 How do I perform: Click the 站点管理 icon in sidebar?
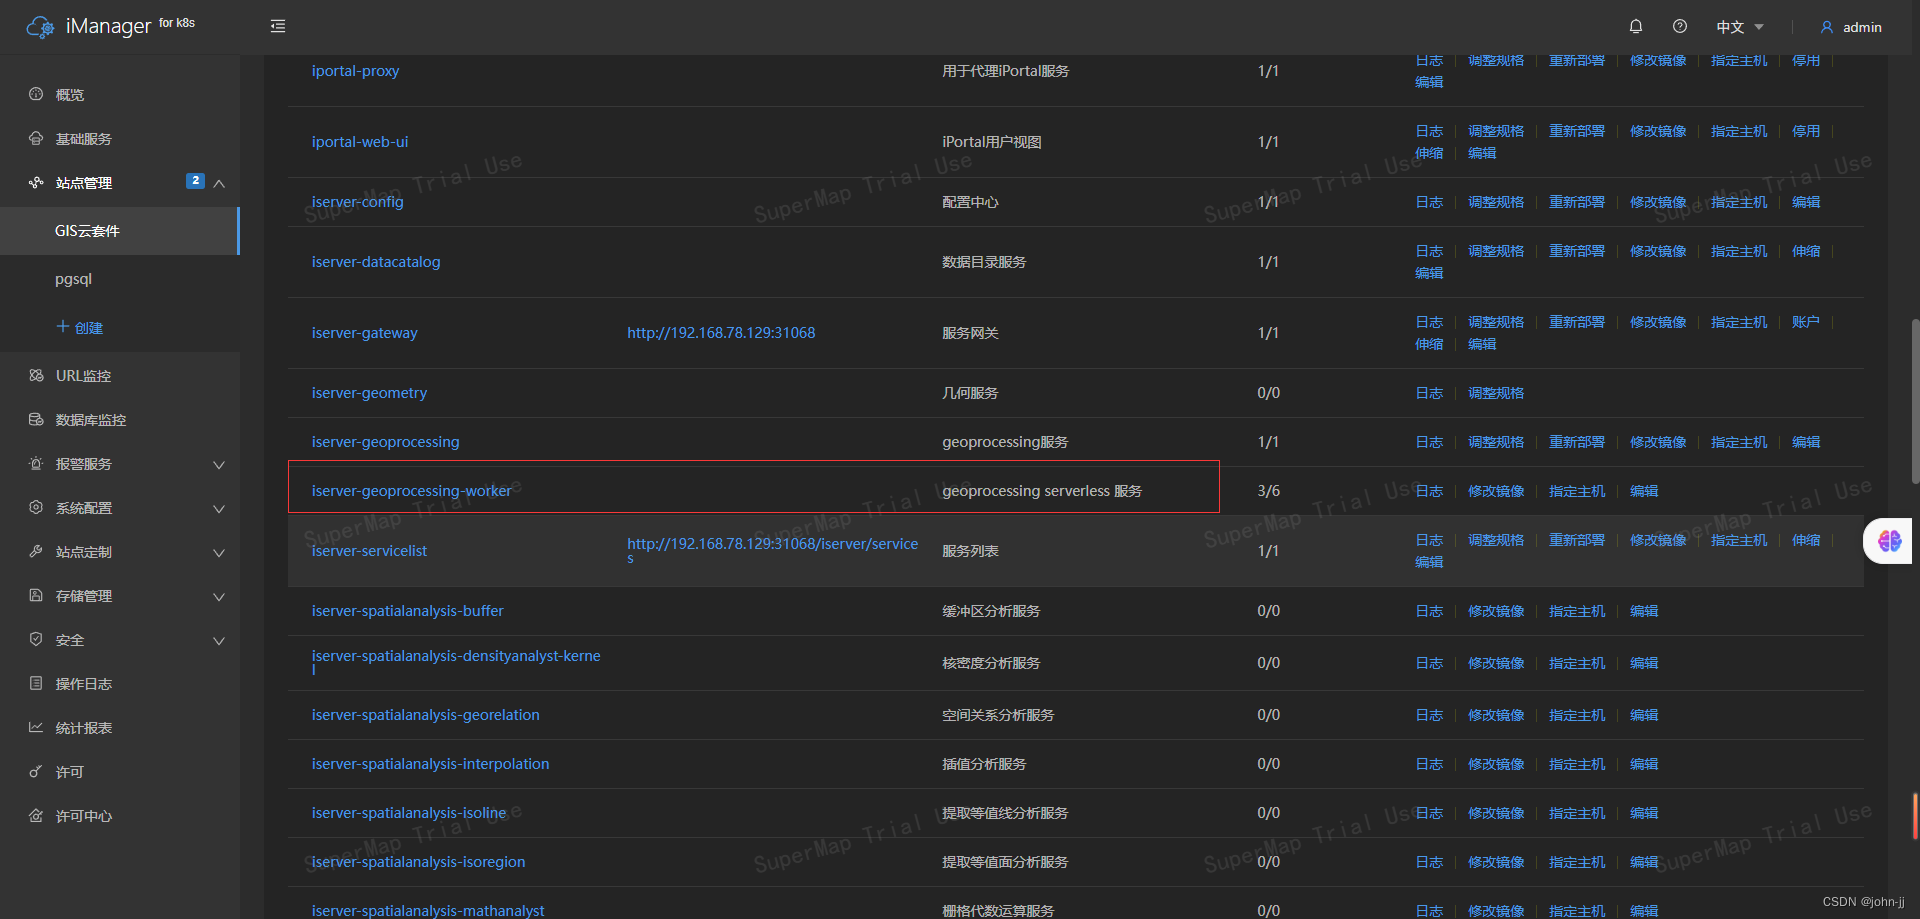coord(36,182)
